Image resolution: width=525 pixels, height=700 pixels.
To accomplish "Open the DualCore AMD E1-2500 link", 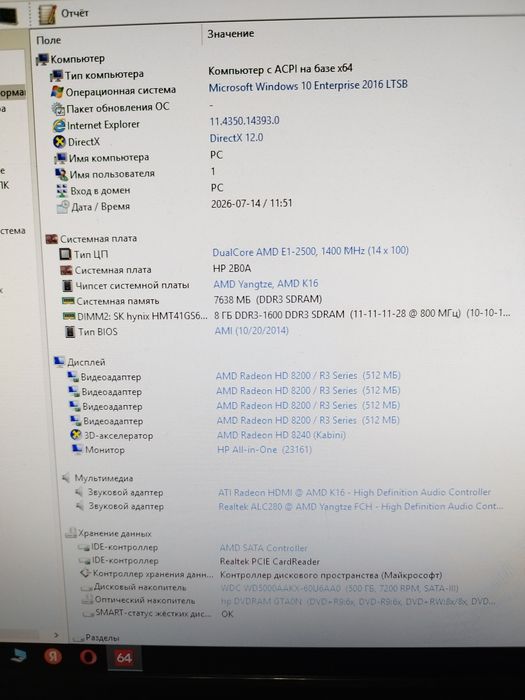I will pos(310,251).
